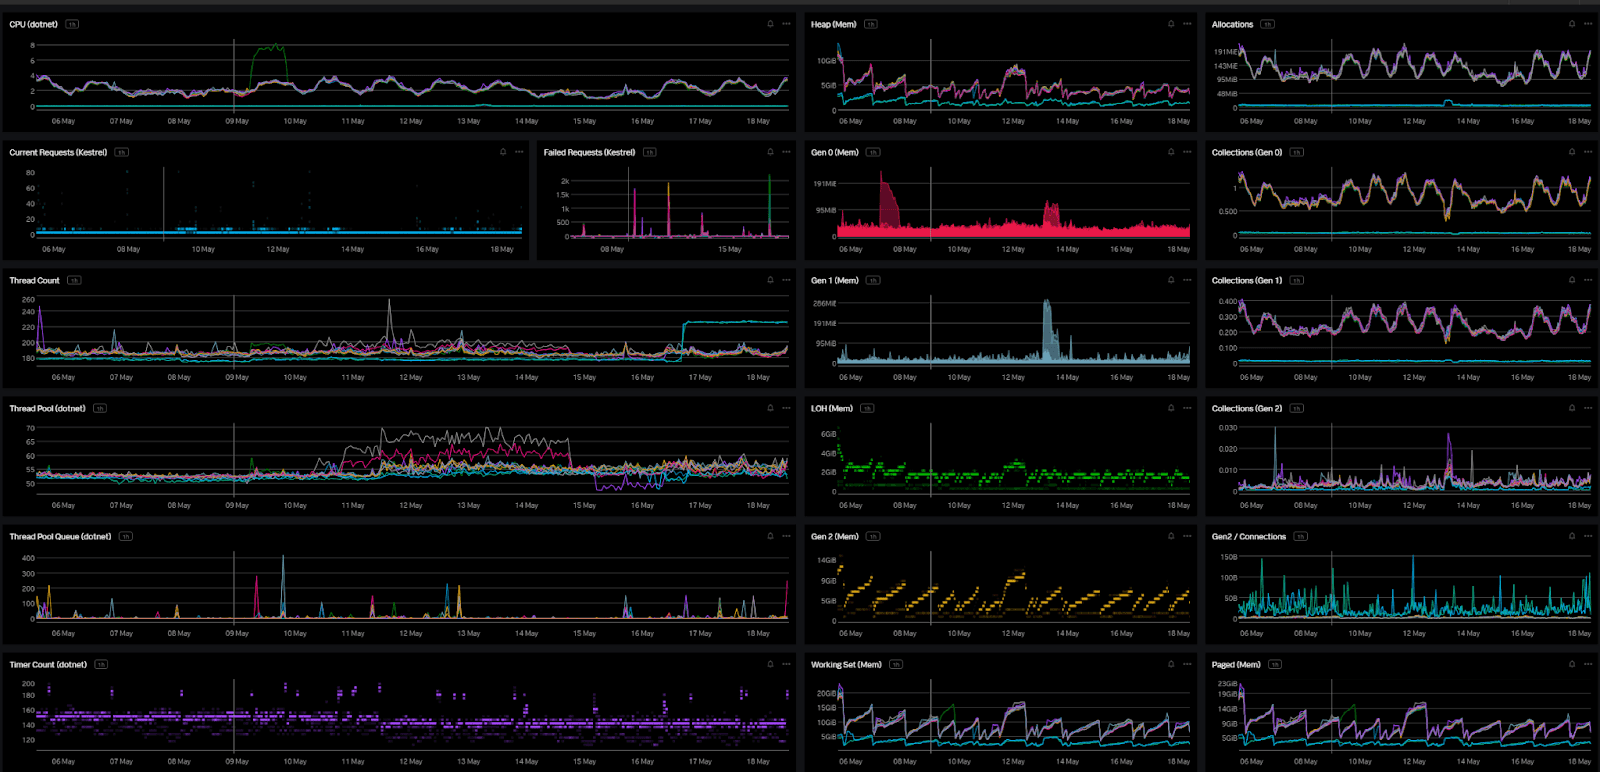The image size is (1600, 772).
Task: Expand options menu for Thread Pool Queue panel
Action: [786, 536]
